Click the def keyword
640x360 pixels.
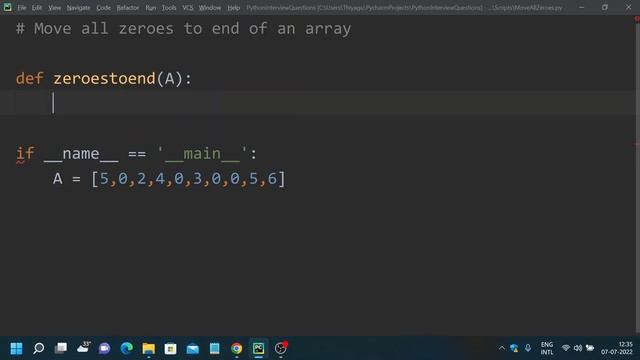(29, 78)
